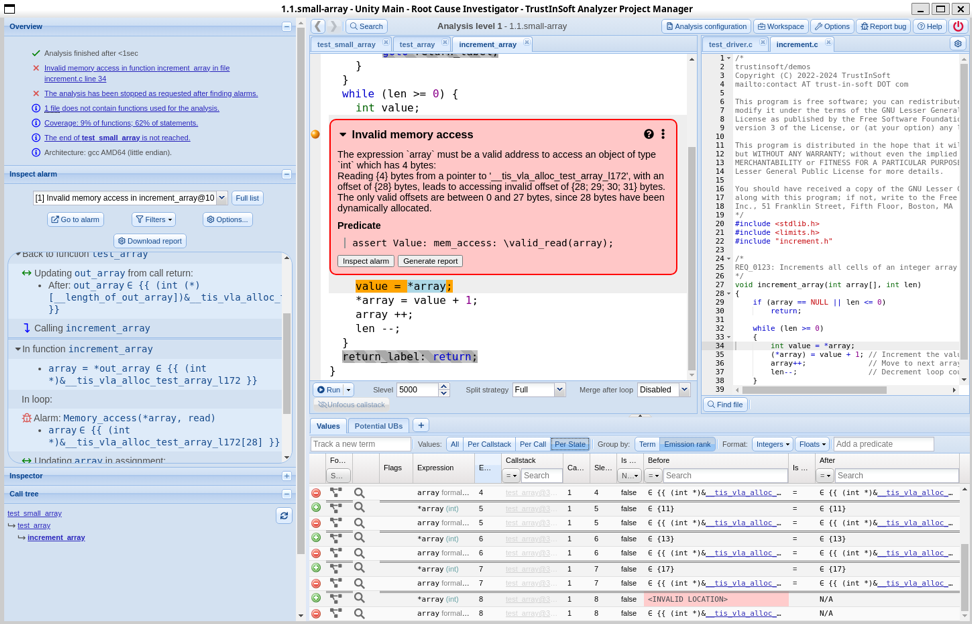Click the orange alarm marker in gutter

point(315,134)
